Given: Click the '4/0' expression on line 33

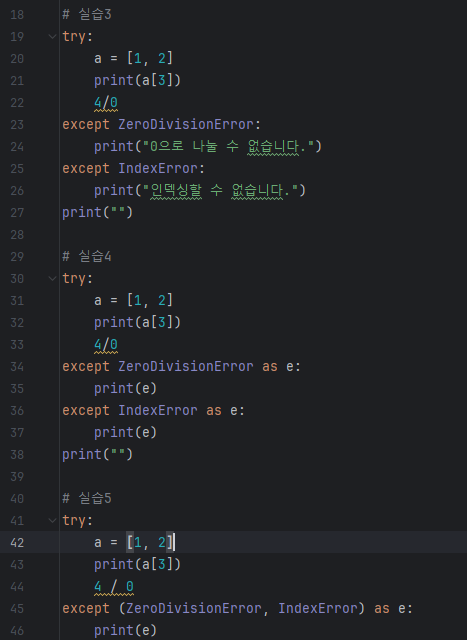Looking at the screenshot, I should (x=106, y=344).
